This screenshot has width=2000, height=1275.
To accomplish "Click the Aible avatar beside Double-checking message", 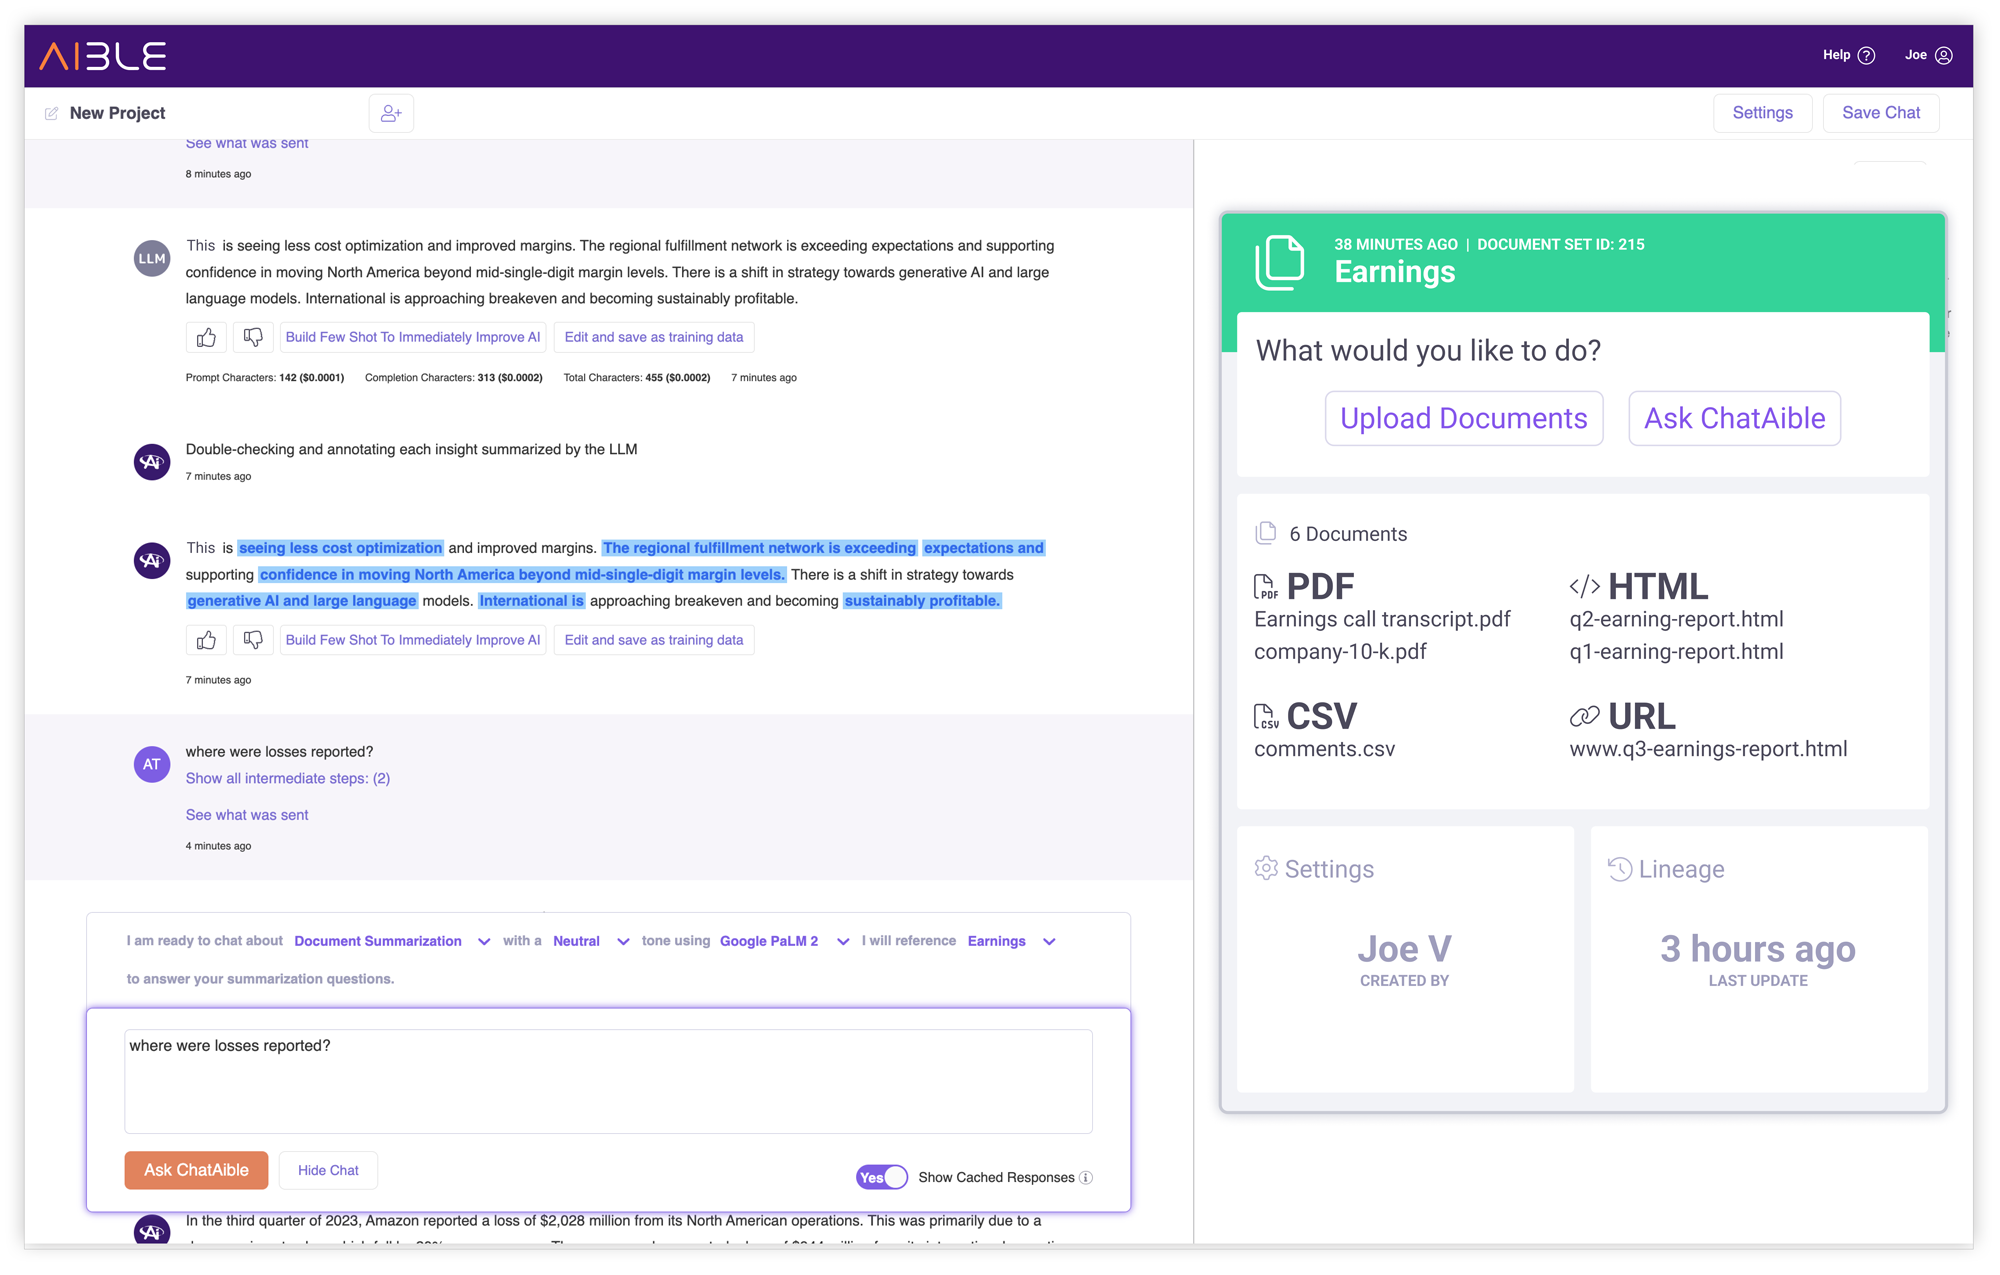I will point(152,462).
